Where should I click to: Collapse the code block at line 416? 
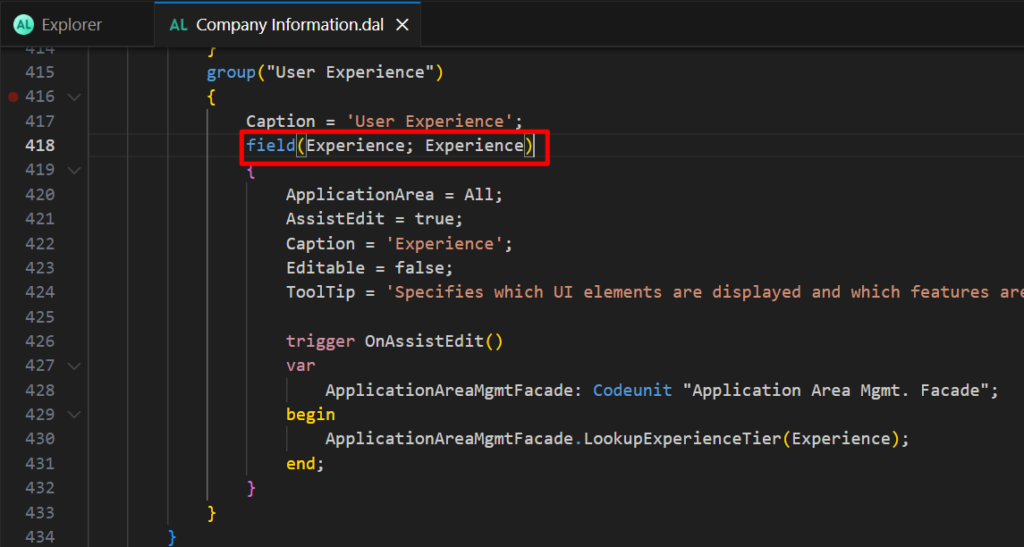pyautogui.click(x=74, y=97)
